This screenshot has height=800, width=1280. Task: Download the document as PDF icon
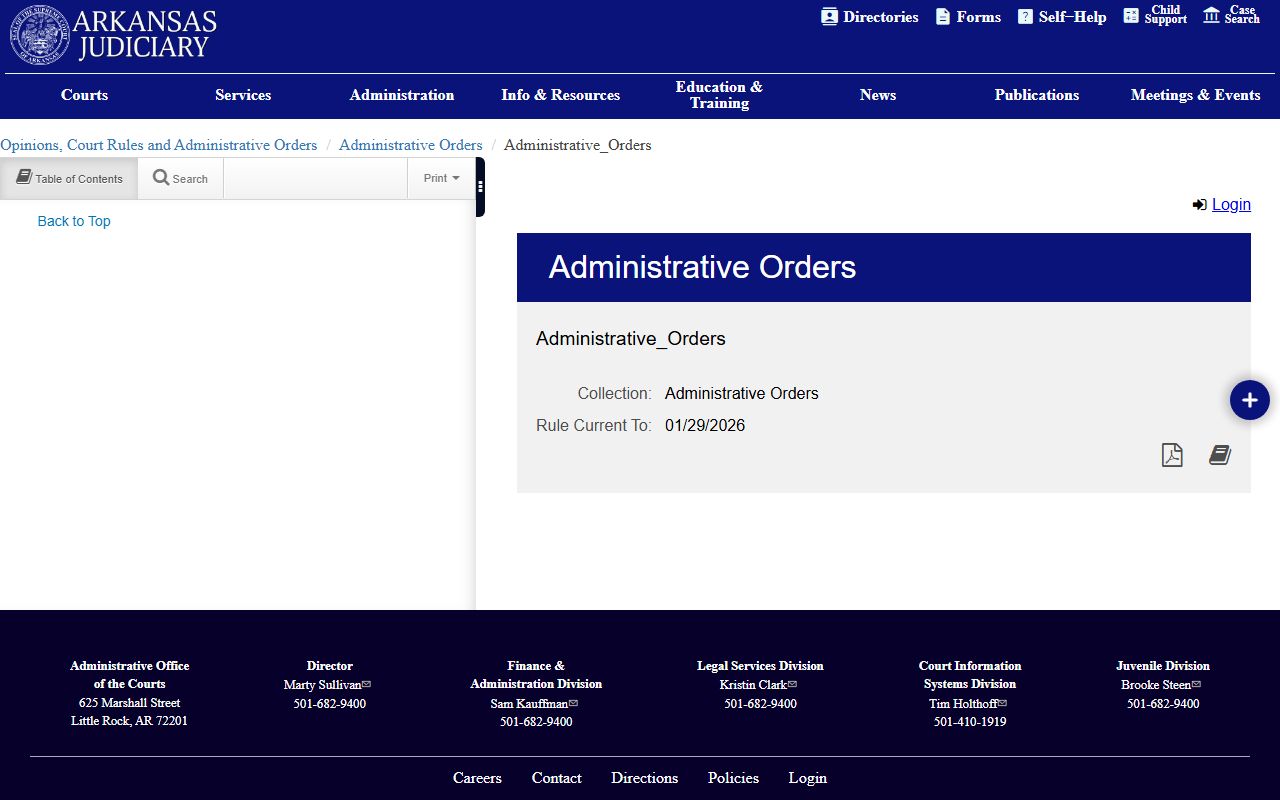click(x=1172, y=455)
